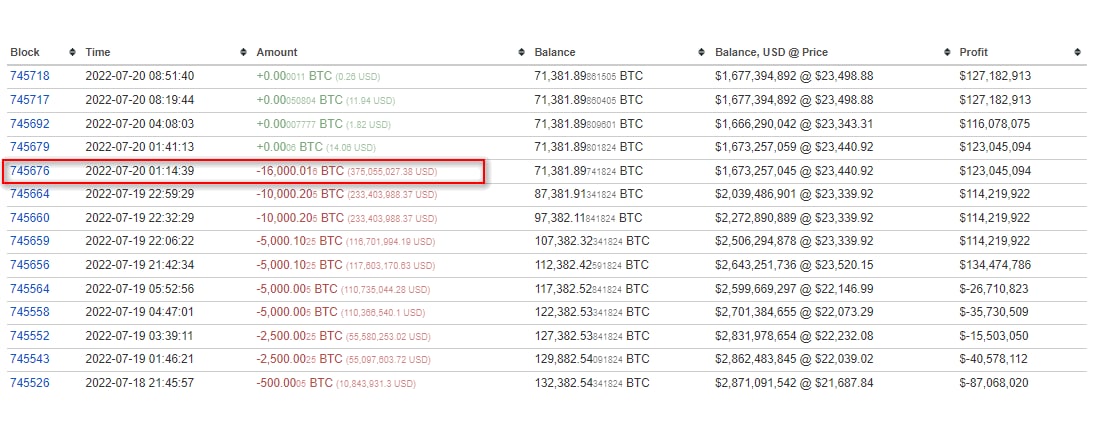Sort by Time column sort icon
The height and width of the screenshot is (426, 1101).
pos(244,52)
